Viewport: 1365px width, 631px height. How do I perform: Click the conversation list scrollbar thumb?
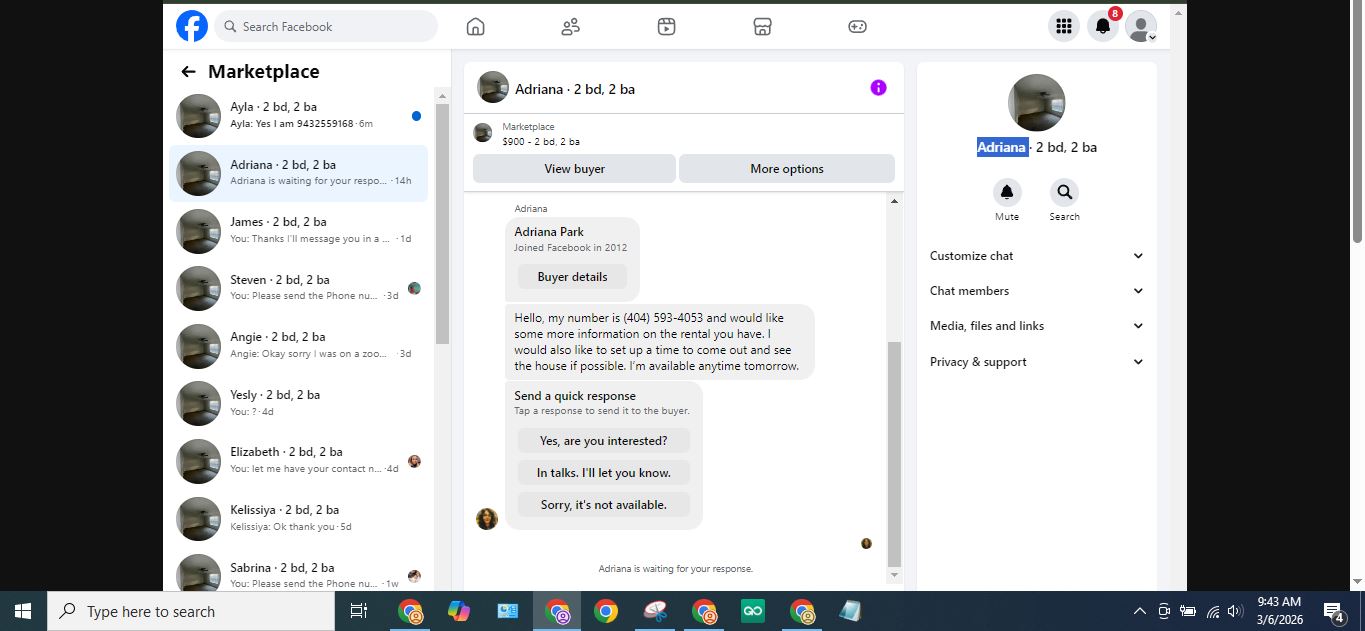pyautogui.click(x=442, y=223)
